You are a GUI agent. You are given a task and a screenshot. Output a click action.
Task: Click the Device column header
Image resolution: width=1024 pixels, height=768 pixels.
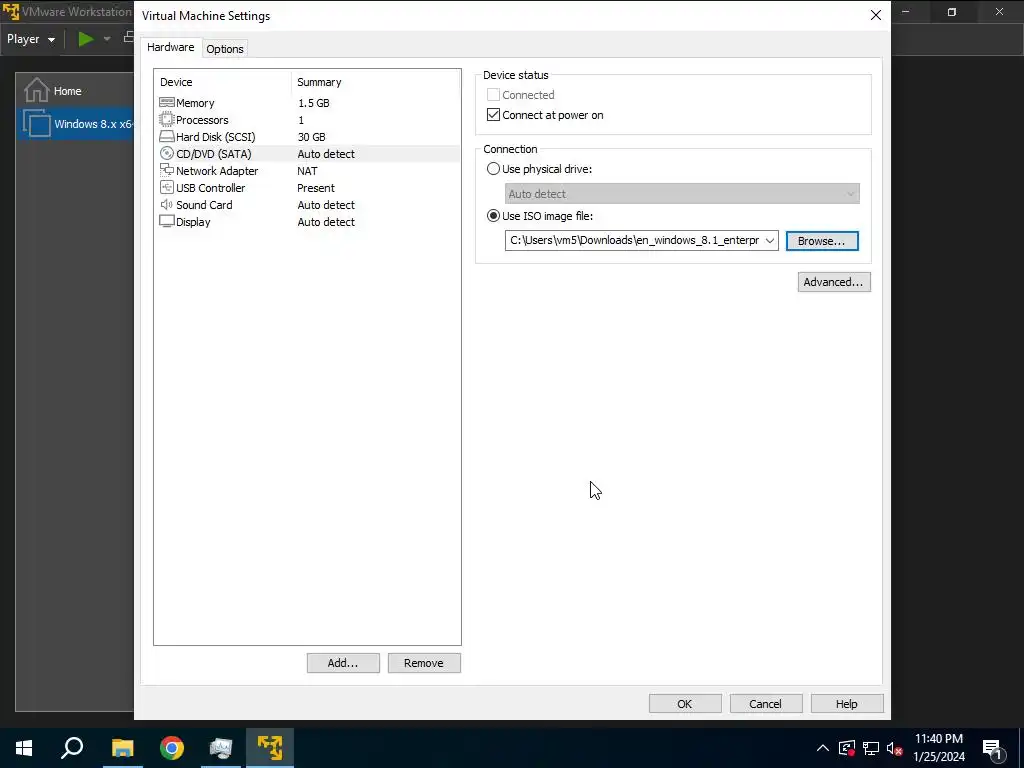pyautogui.click(x=222, y=82)
